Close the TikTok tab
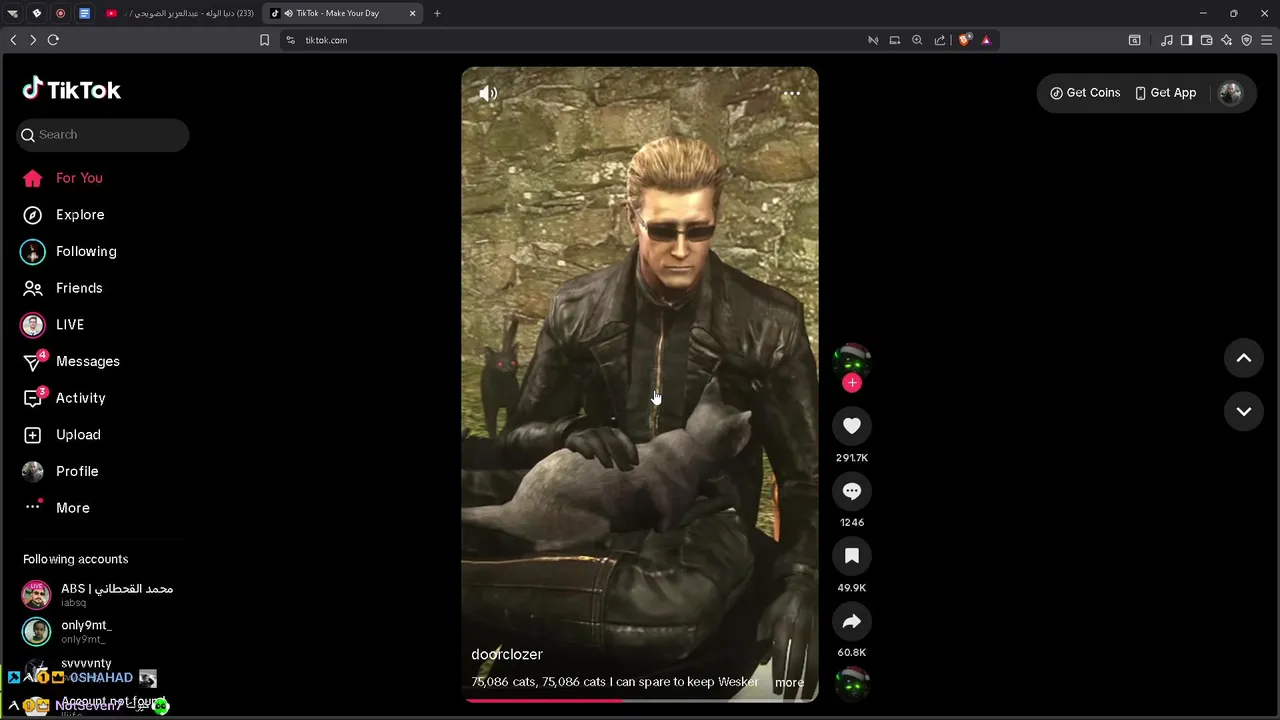The image size is (1280, 720). coord(412,13)
